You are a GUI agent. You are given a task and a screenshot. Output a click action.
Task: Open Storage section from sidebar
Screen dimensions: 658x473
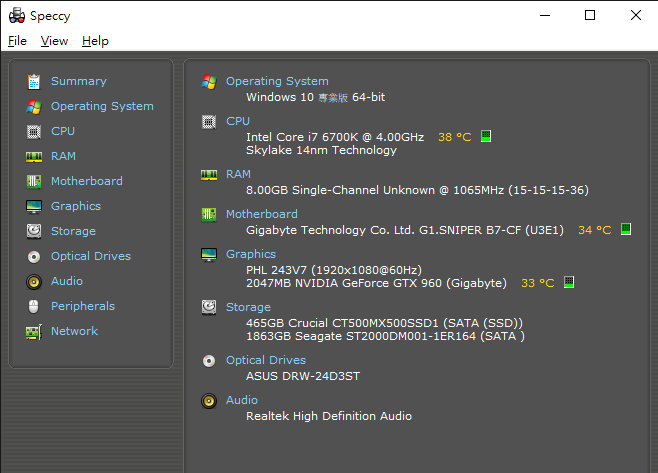pos(73,231)
